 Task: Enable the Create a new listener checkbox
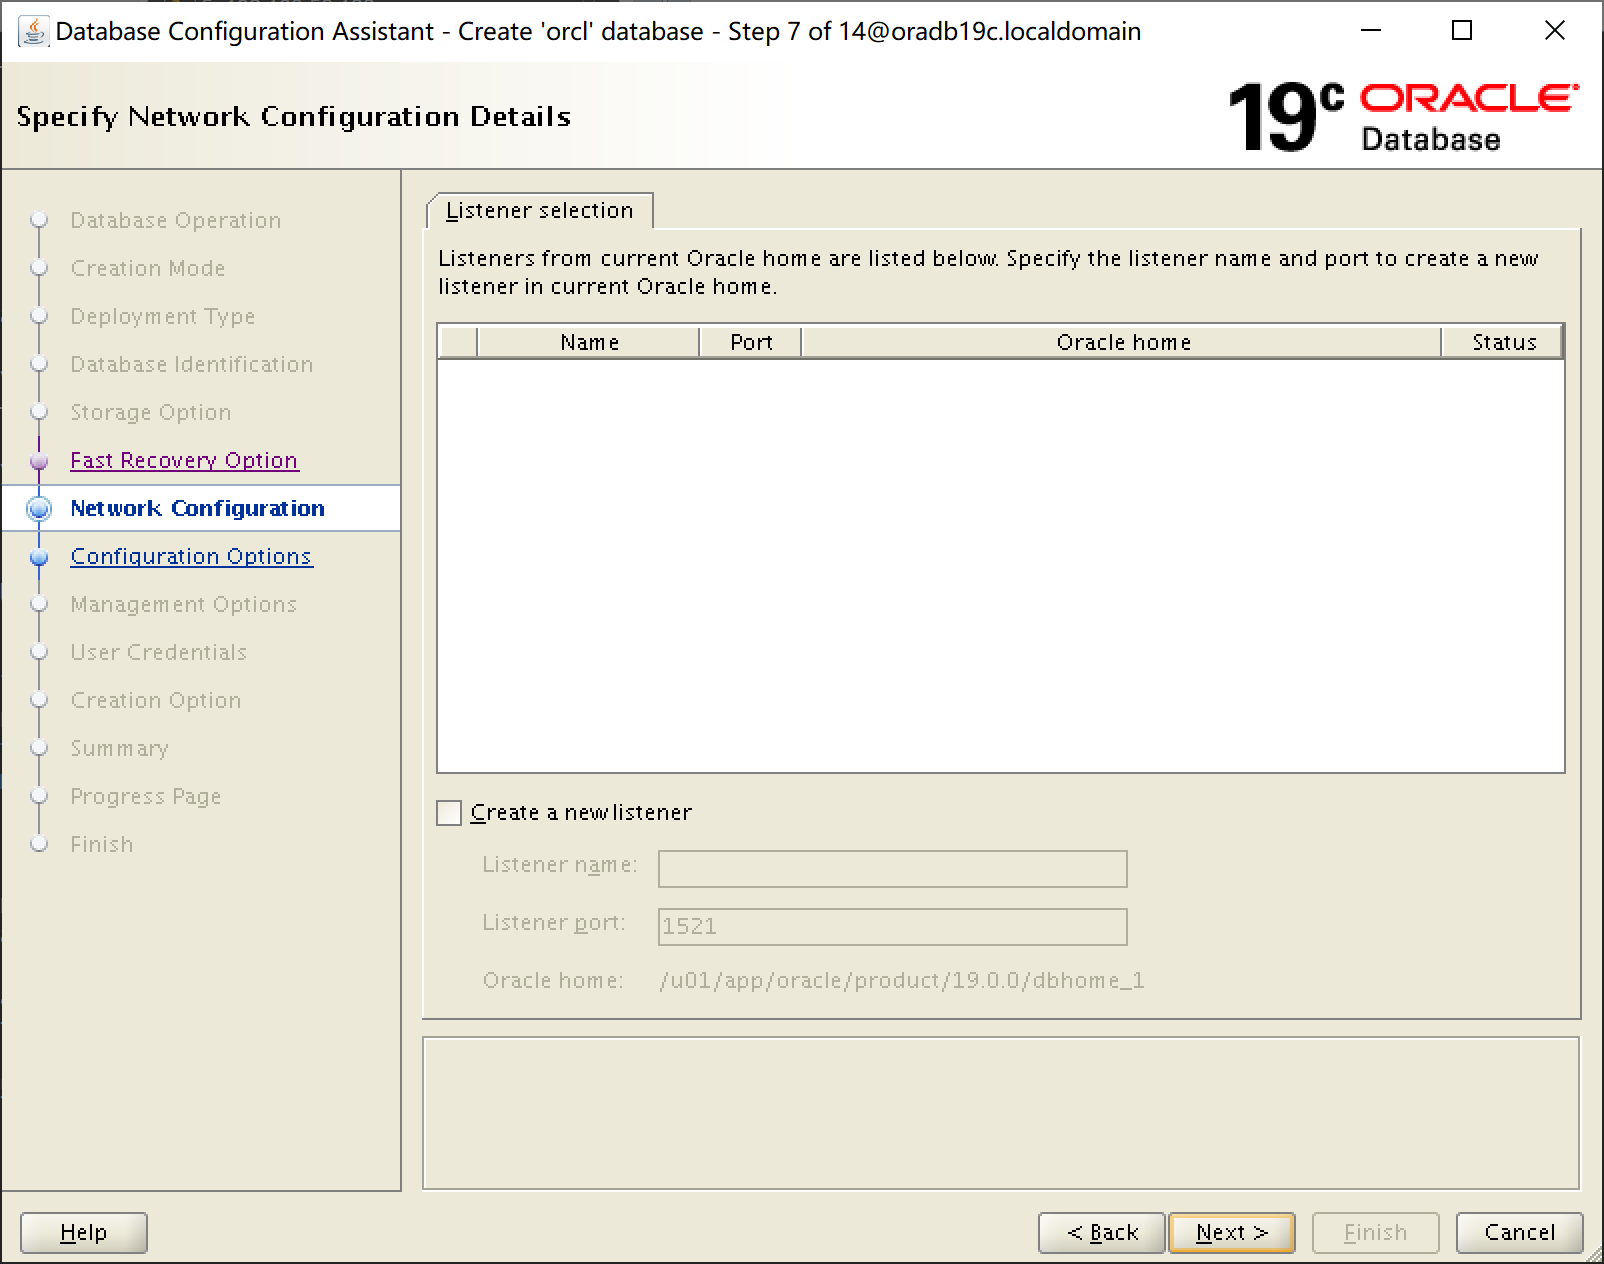click(x=450, y=813)
